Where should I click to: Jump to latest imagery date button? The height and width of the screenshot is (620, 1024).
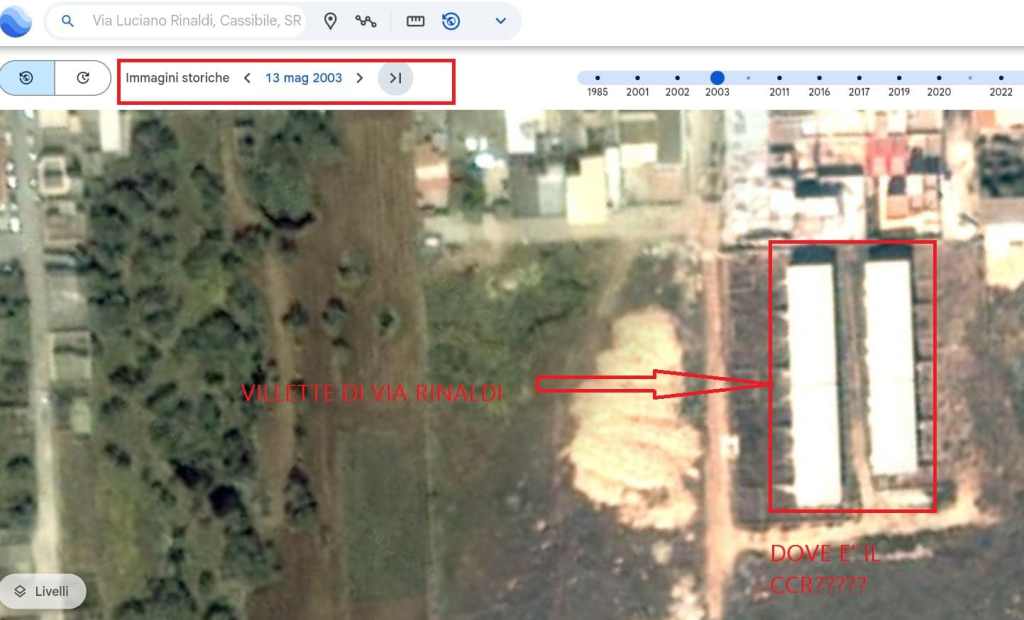coord(395,78)
